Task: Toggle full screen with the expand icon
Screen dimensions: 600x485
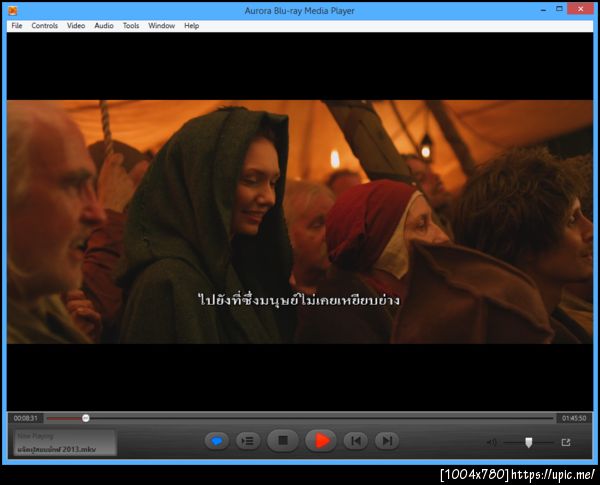Action: [x=566, y=443]
